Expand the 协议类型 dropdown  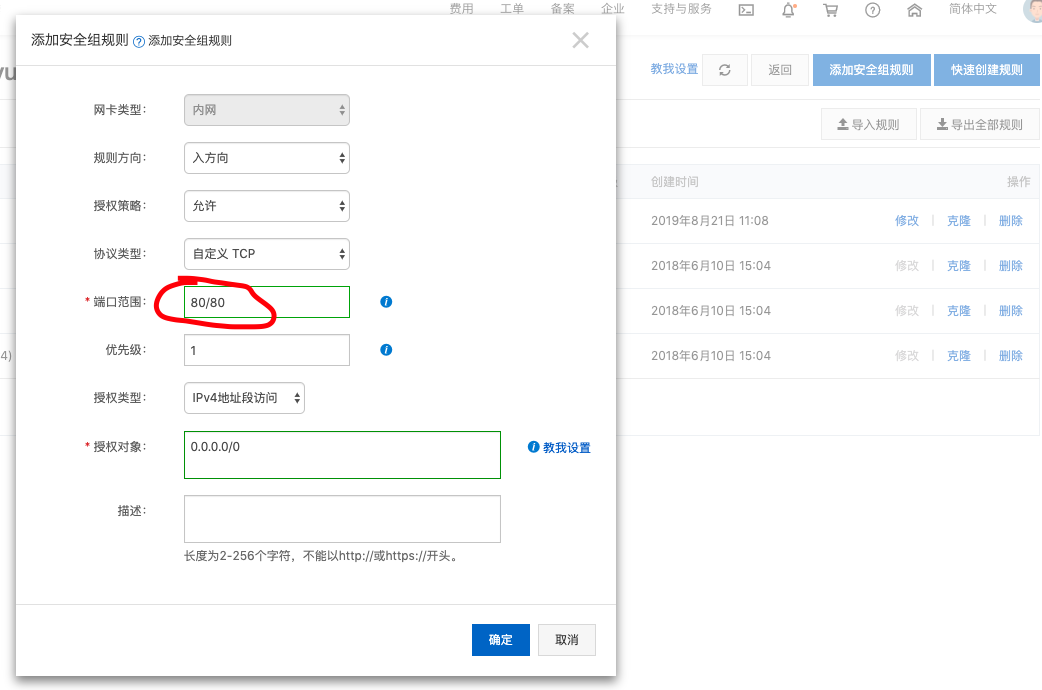pyautogui.click(x=266, y=254)
